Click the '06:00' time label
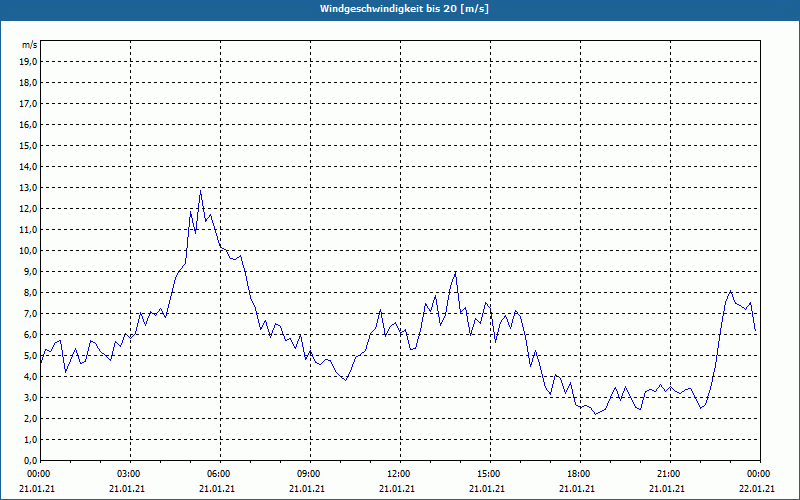Screen dimensions: 800x500 pyautogui.click(x=218, y=474)
